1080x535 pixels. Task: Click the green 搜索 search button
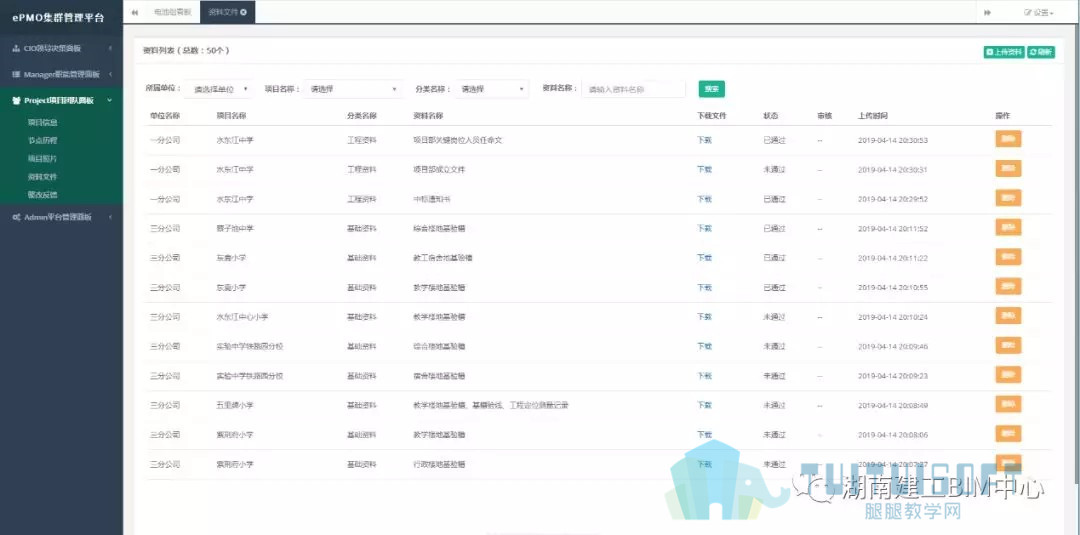click(x=712, y=89)
